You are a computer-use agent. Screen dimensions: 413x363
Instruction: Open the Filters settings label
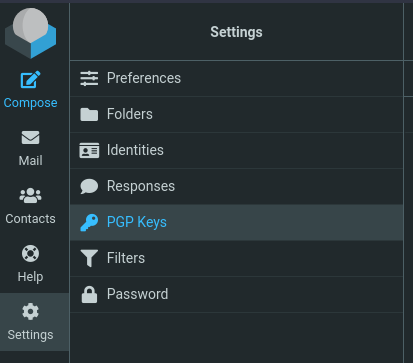(126, 258)
